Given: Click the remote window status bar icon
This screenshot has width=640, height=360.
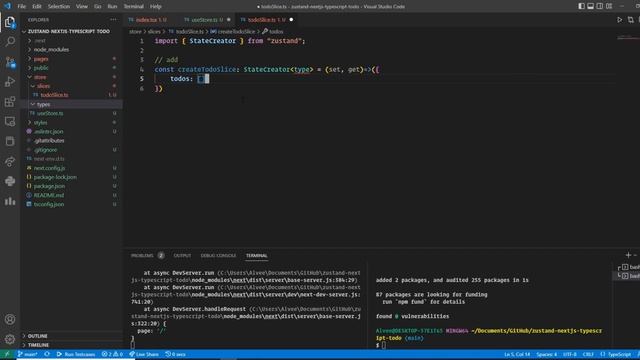Looking at the screenshot, I should (x=7, y=354).
